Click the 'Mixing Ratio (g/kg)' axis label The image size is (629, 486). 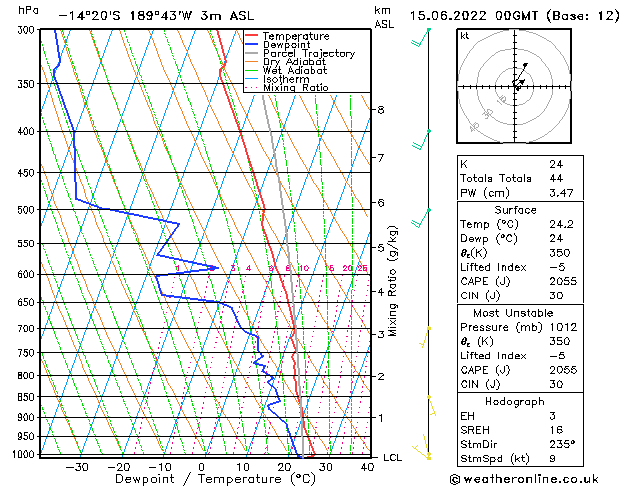(x=392, y=281)
